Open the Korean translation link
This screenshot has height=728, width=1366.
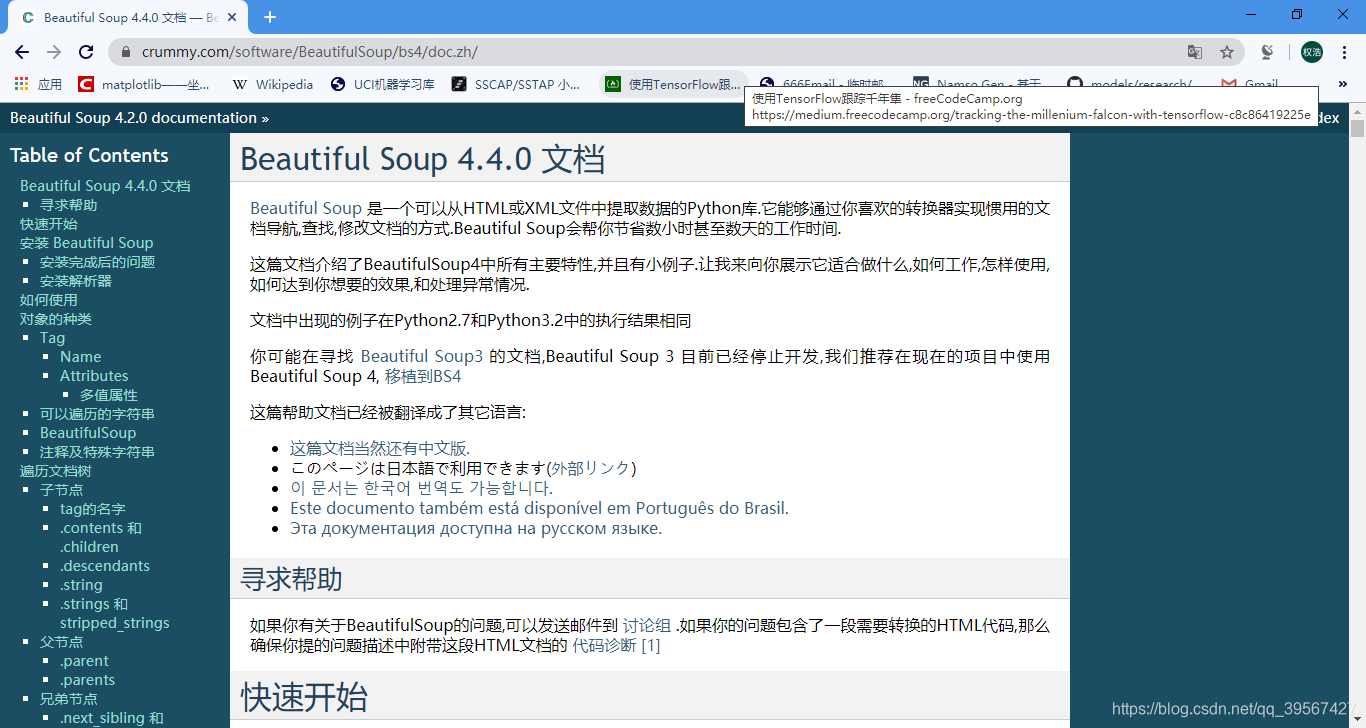pos(421,488)
